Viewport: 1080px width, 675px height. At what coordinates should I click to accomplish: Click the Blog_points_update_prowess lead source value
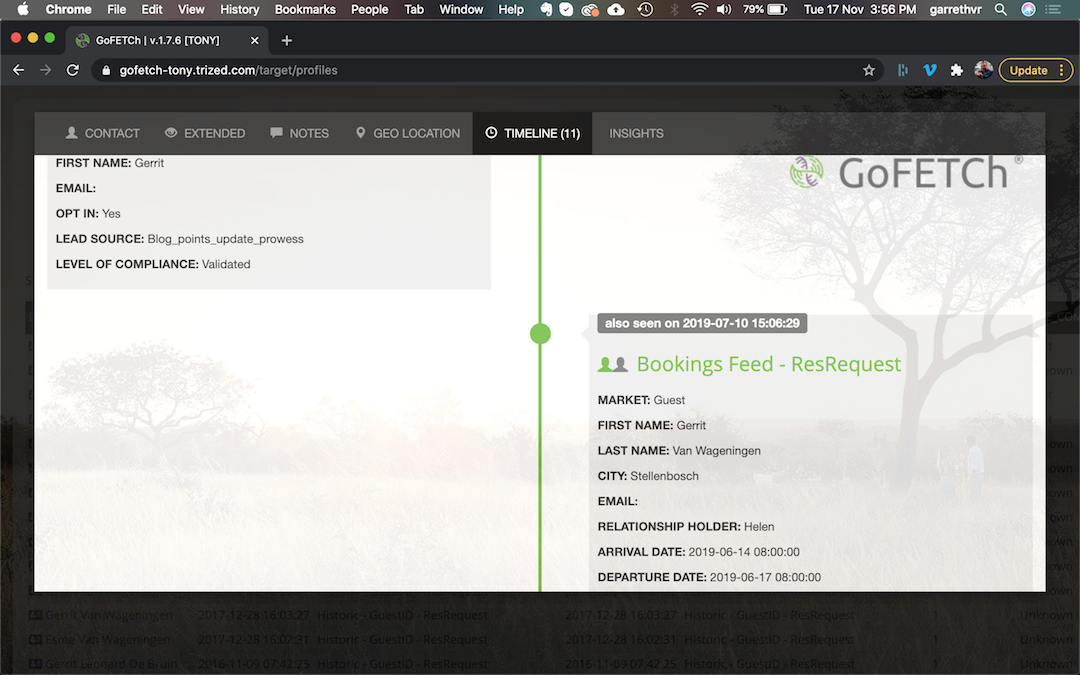225,239
